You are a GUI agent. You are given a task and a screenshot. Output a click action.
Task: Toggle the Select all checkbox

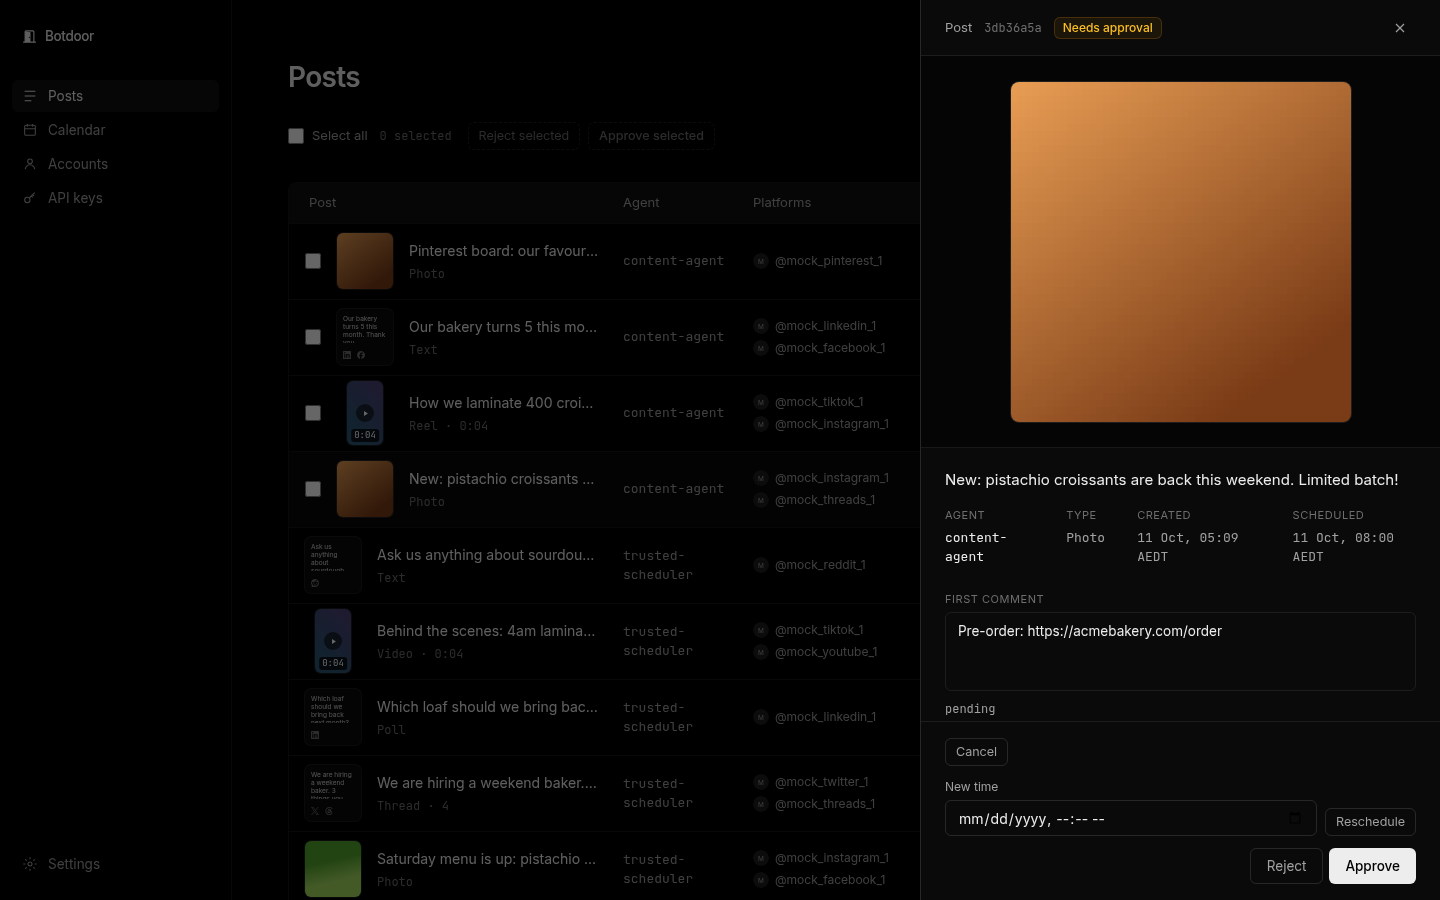point(296,136)
